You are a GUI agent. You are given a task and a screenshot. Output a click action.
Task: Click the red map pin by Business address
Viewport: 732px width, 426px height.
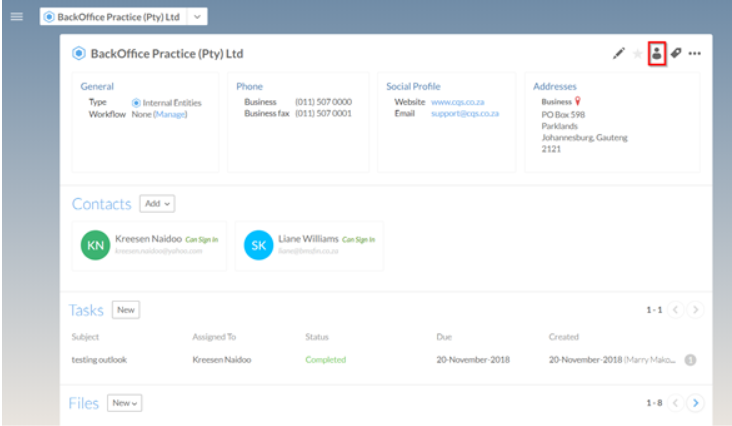tap(577, 101)
